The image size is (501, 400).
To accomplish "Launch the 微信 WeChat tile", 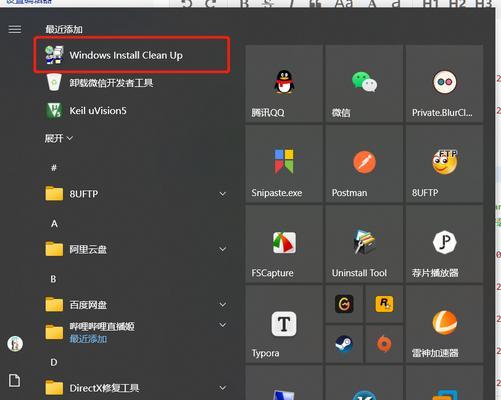I will point(364,84).
